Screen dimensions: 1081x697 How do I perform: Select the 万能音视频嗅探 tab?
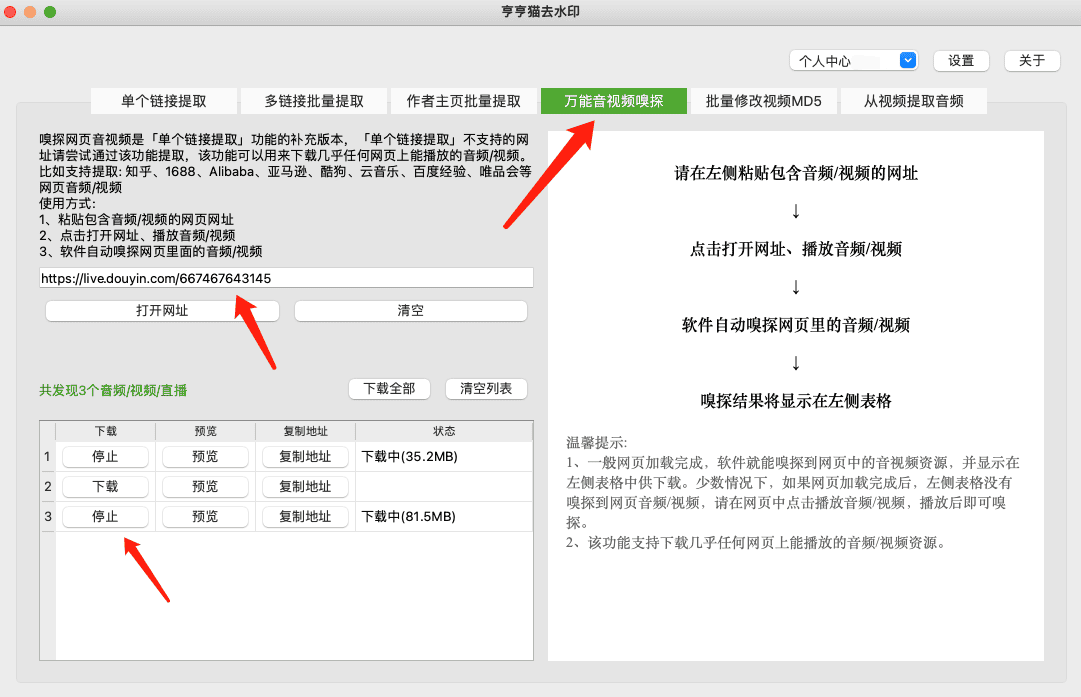(x=614, y=101)
